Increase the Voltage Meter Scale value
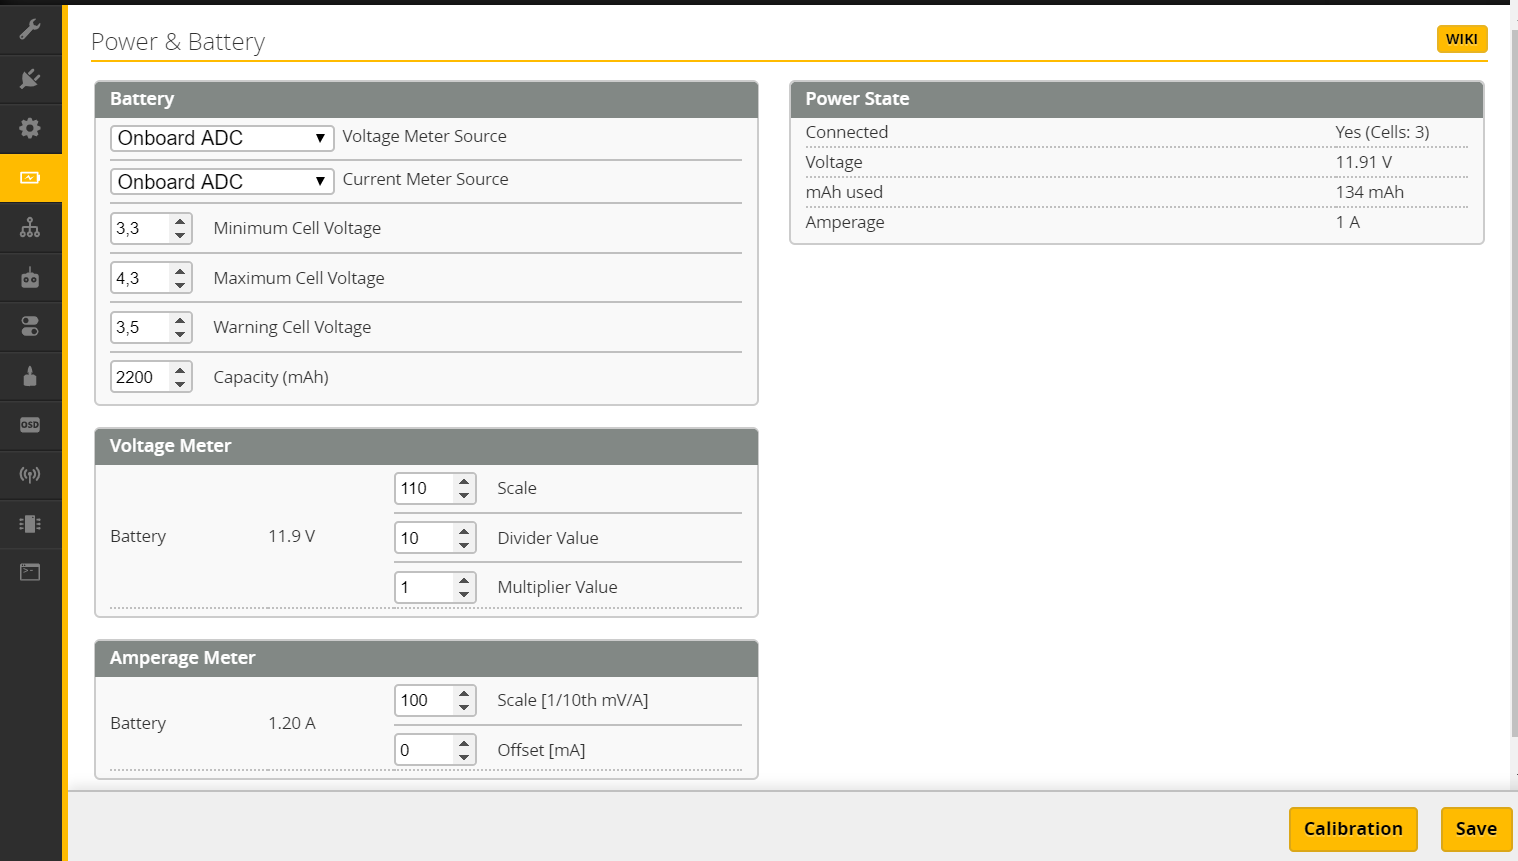1518x861 pixels. coord(464,482)
